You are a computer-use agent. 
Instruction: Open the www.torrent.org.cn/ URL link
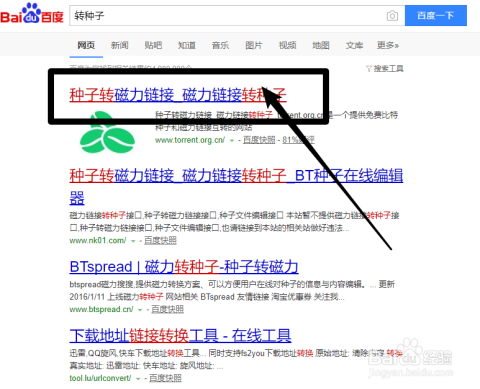(190, 140)
